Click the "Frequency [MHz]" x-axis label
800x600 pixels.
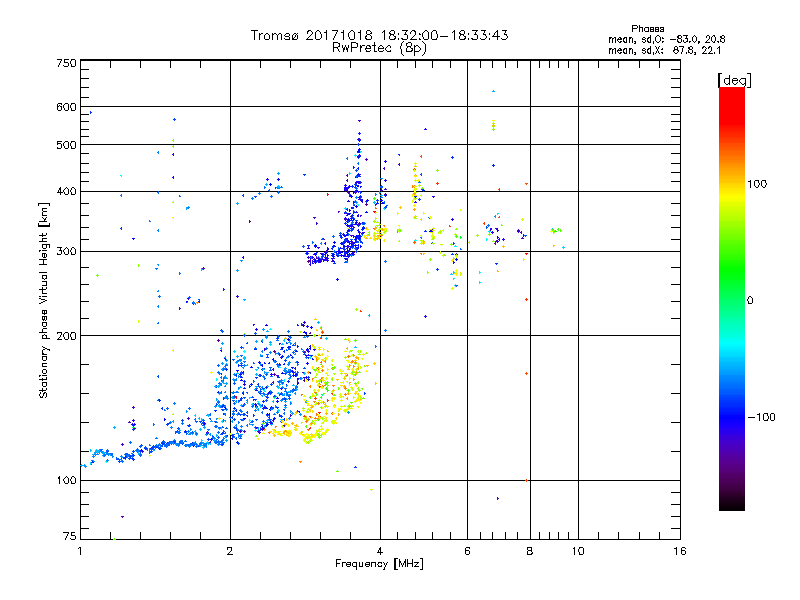[379, 564]
